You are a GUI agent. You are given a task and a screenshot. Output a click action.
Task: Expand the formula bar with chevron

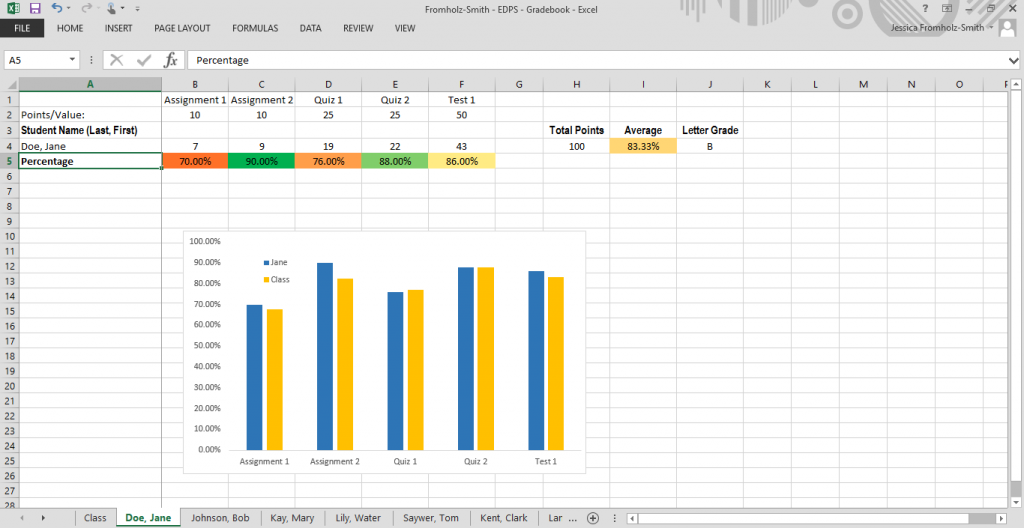1014,60
